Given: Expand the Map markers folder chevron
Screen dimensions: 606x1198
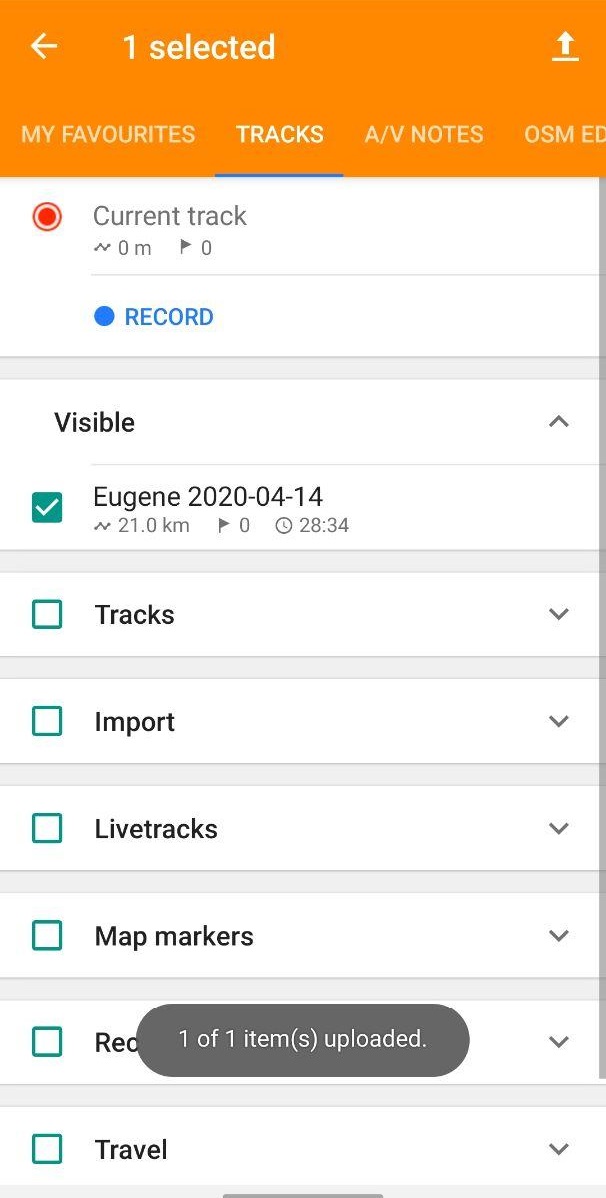Looking at the screenshot, I should click(x=559, y=935).
